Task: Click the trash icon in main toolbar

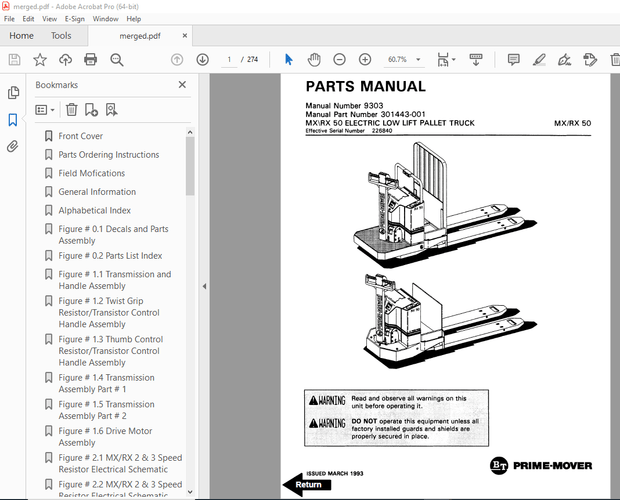Action: 615,60
